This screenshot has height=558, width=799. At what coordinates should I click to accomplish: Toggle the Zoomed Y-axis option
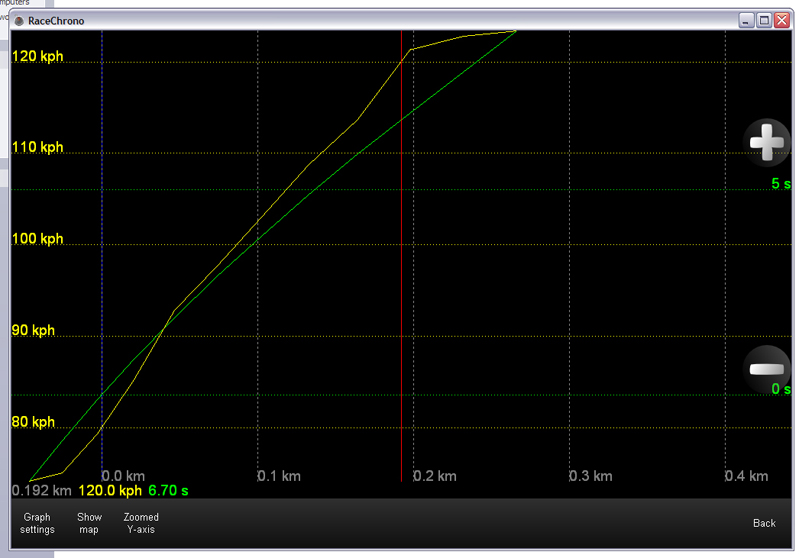pos(141,523)
